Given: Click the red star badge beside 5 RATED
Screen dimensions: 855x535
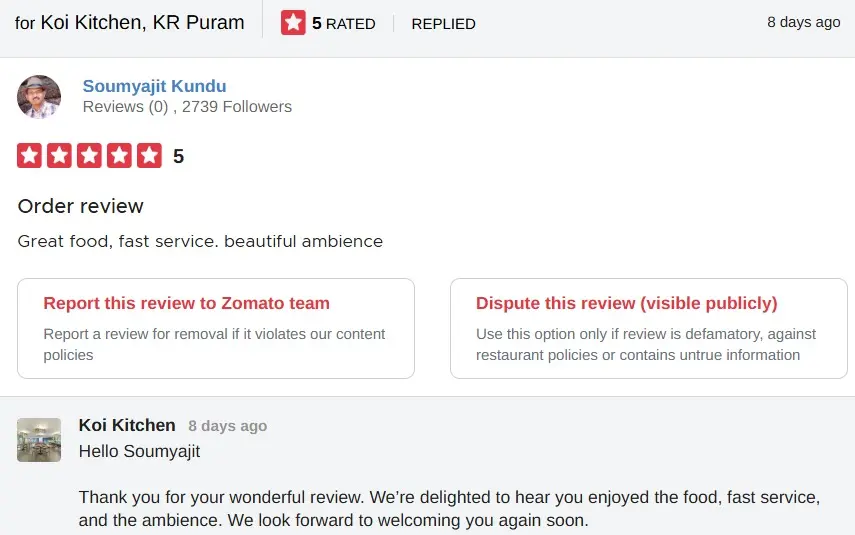Looking at the screenshot, I should click(293, 23).
